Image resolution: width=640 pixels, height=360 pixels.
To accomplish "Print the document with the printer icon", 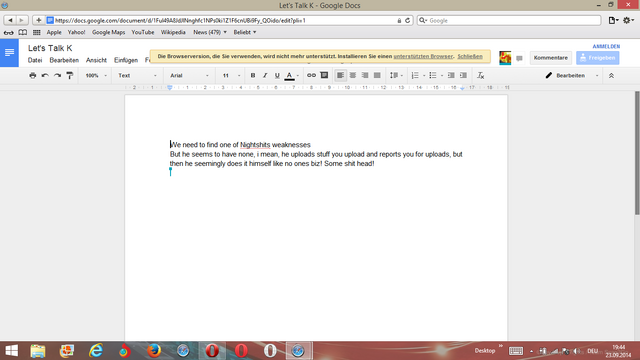I will pos(33,76).
